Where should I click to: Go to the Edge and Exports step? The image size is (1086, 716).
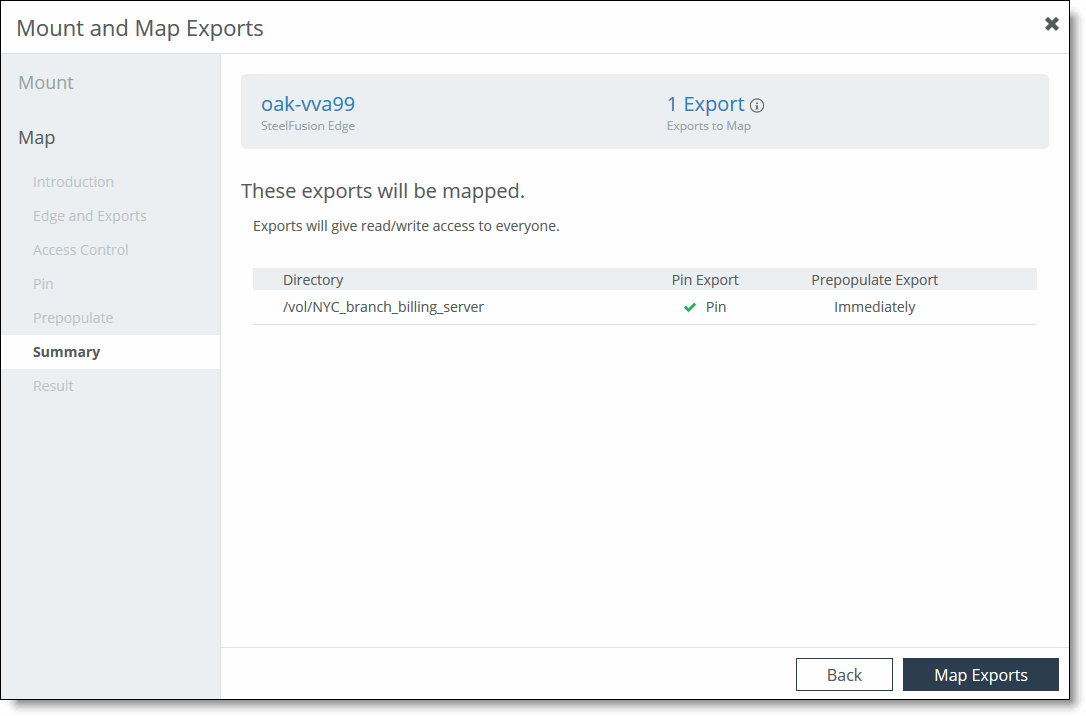click(x=90, y=216)
